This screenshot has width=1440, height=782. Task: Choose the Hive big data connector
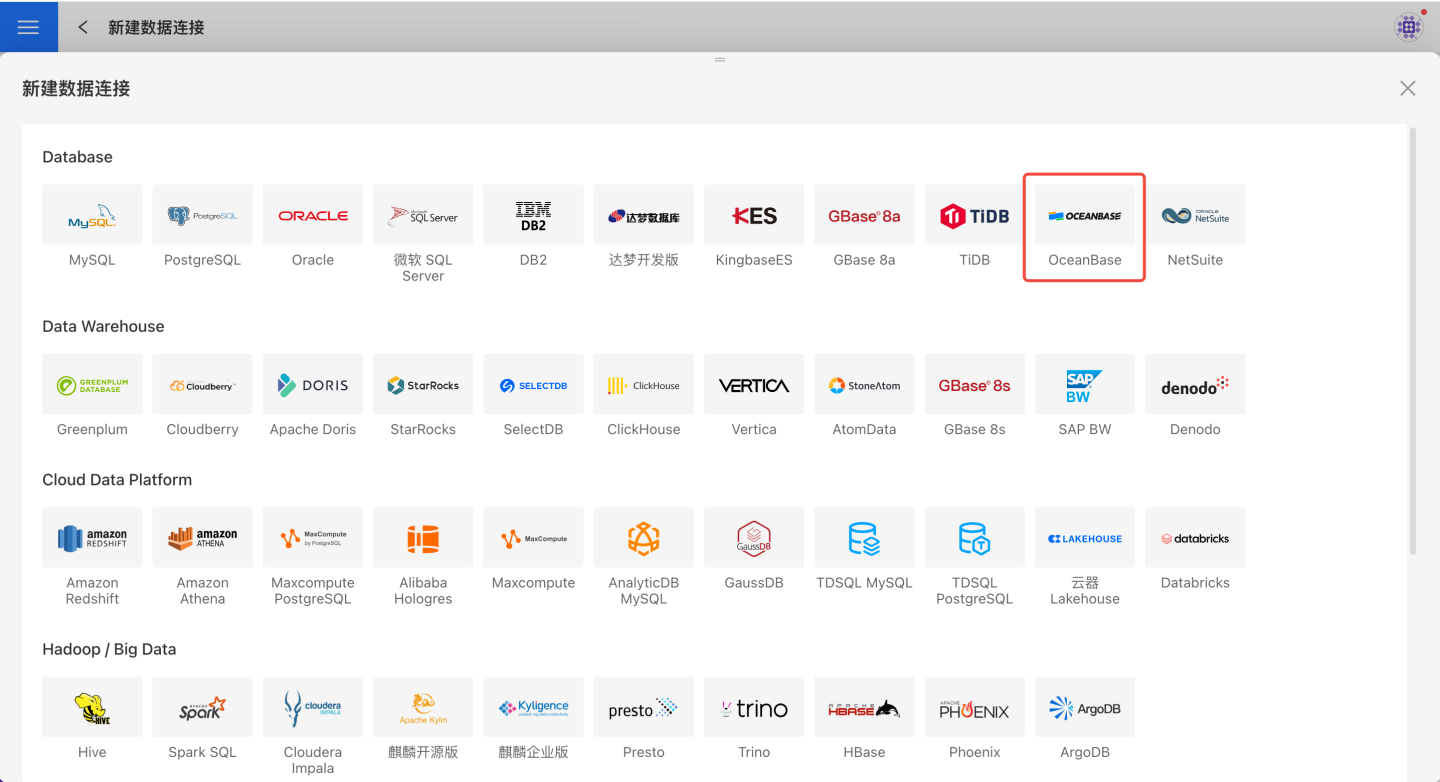pyautogui.click(x=92, y=708)
